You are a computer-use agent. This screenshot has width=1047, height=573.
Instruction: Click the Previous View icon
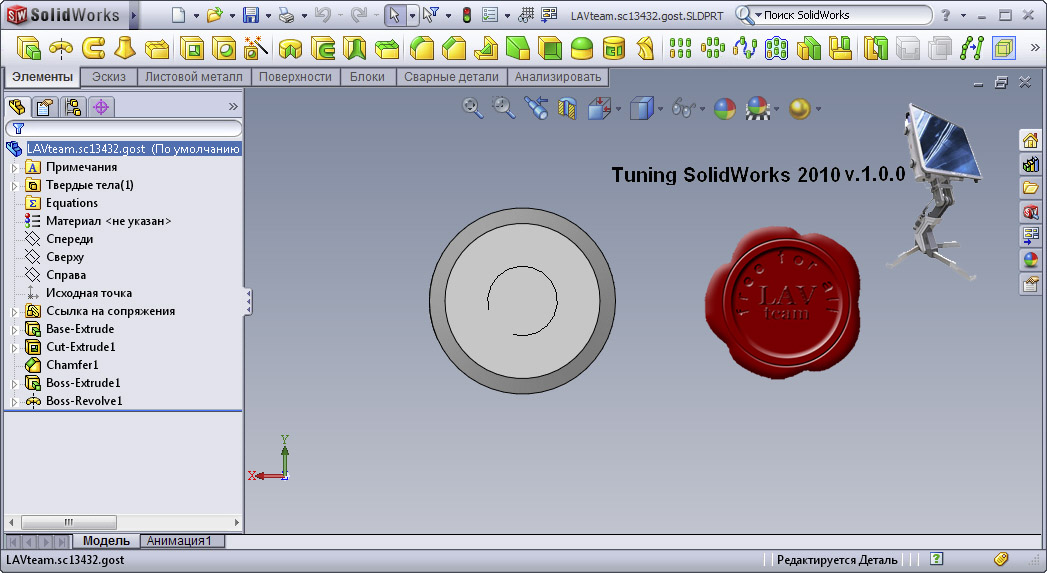[536, 108]
